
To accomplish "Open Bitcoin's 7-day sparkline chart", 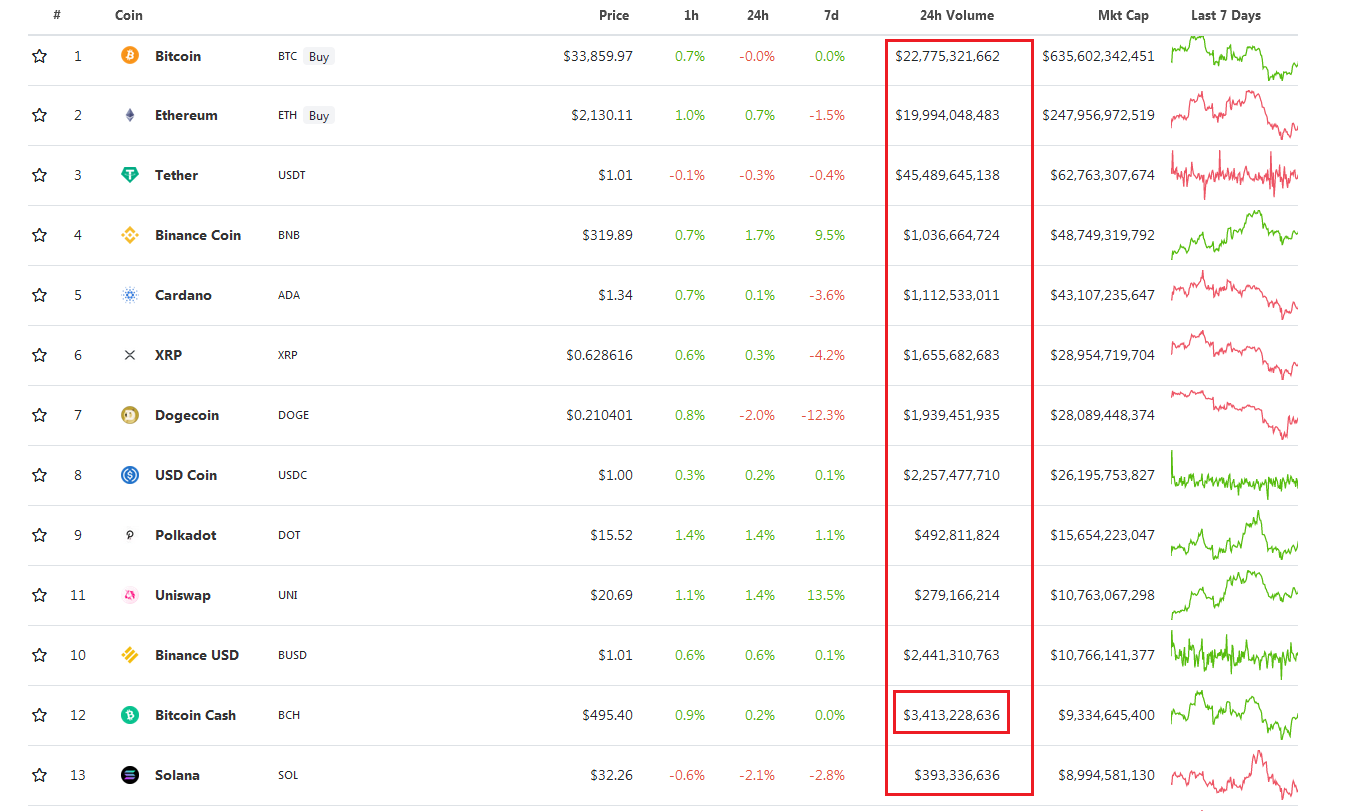I will 1234,57.
